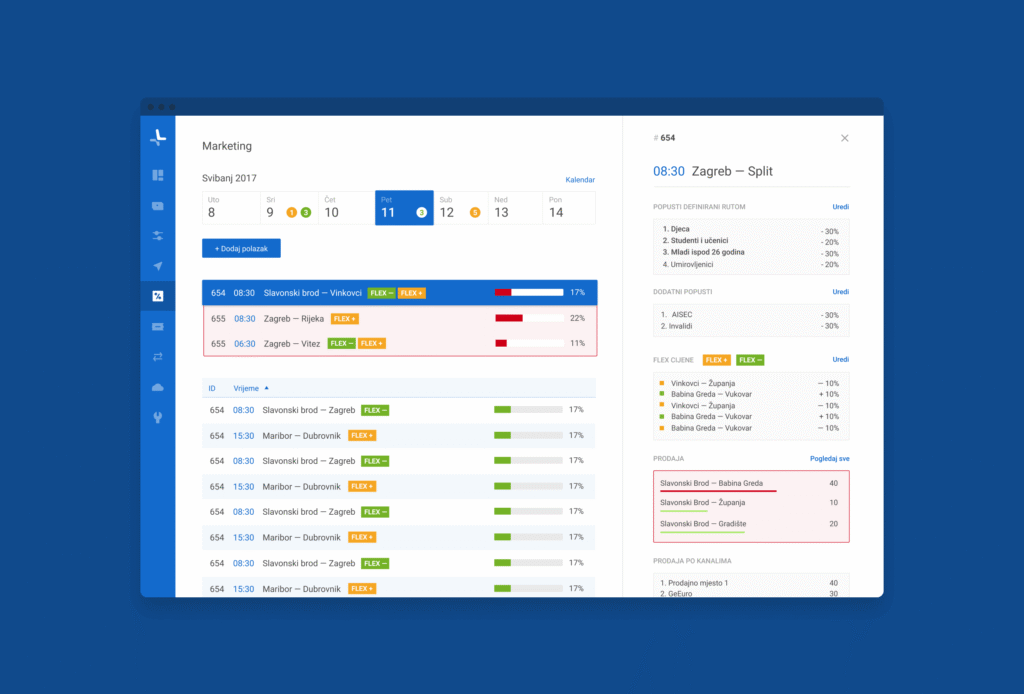Viewport: 1024px width, 694px height.
Task: Click the ticket icon in sidebar
Action: coord(158,326)
